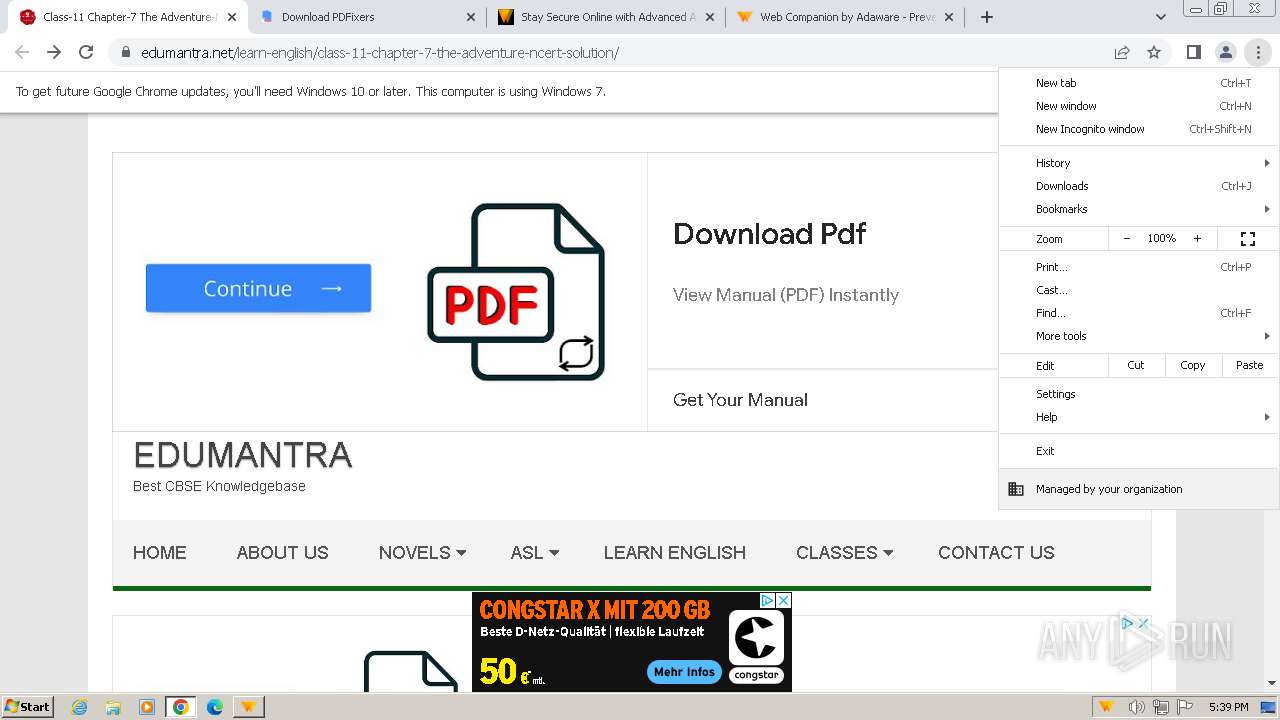The image size is (1280, 720).
Task: Open Microsoft Edge from taskbar
Action: (214, 707)
